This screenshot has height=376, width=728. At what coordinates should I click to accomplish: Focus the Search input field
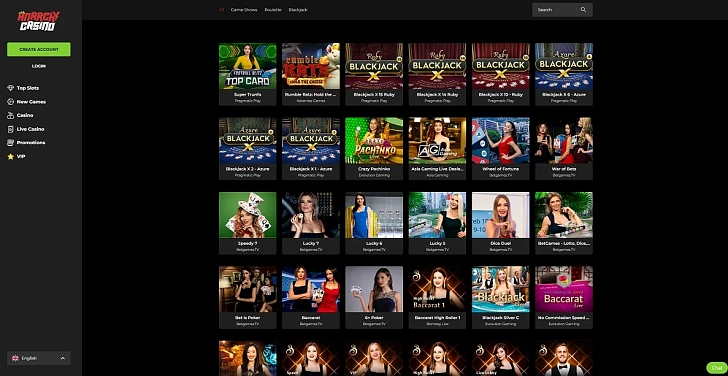(x=562, y=10)
